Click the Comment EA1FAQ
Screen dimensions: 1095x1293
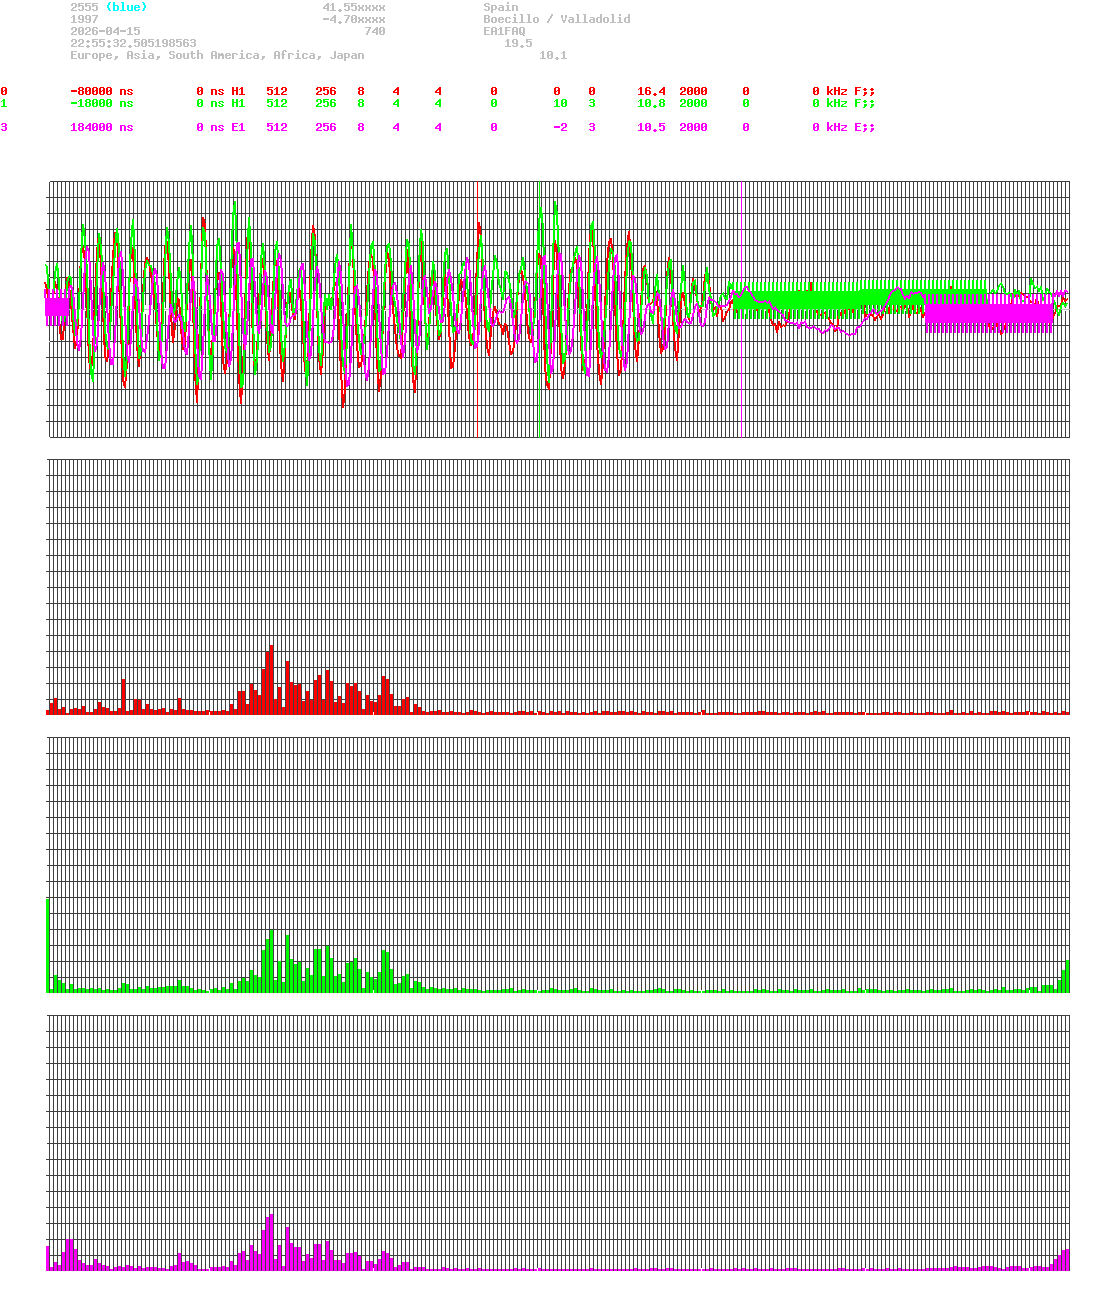coord(505,31)
